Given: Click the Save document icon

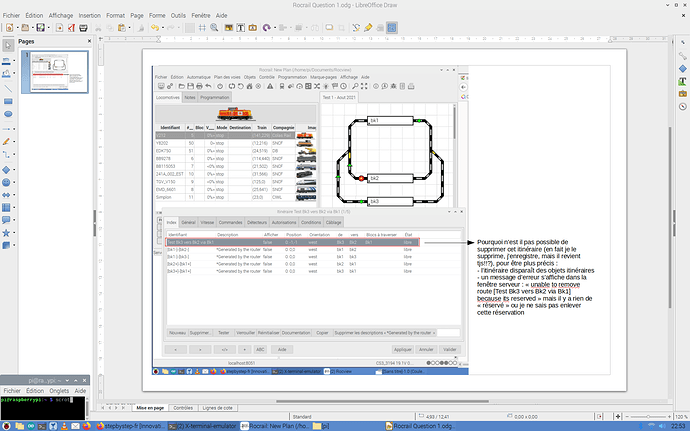Looking at the screenshot, I should point(40,28).
